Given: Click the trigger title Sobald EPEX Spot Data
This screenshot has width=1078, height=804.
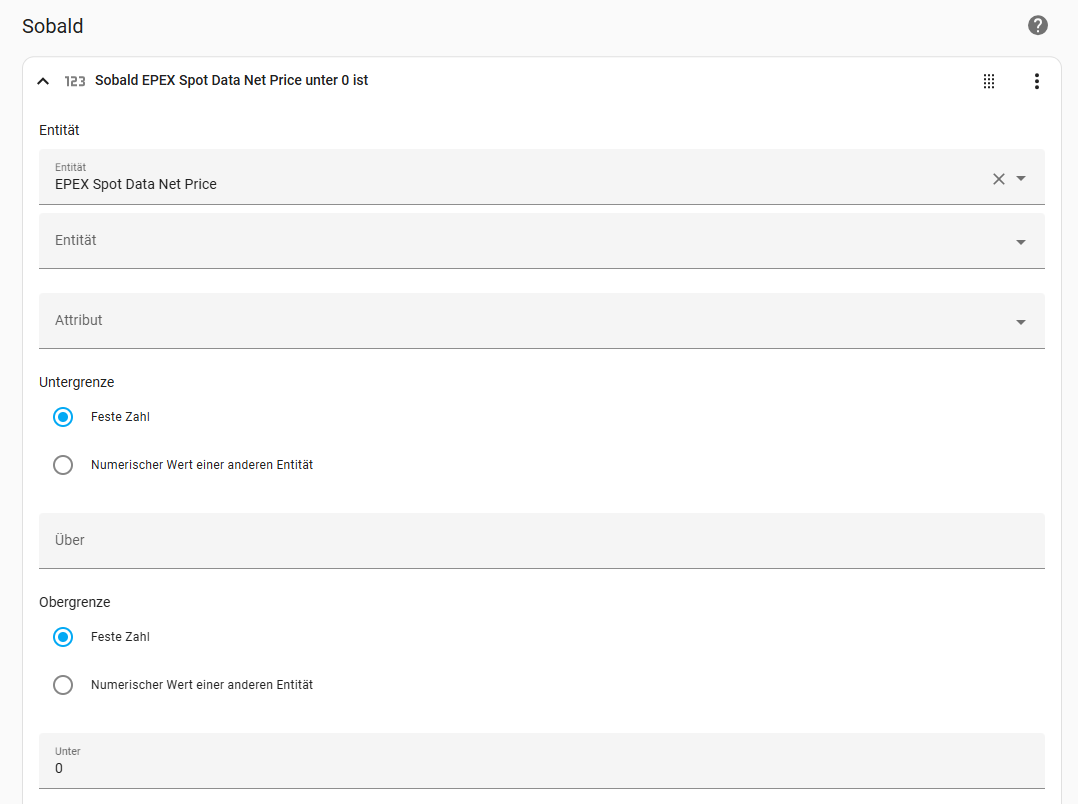Looking at the screenshot, I should pyautogui.click(x=231, y=81).
